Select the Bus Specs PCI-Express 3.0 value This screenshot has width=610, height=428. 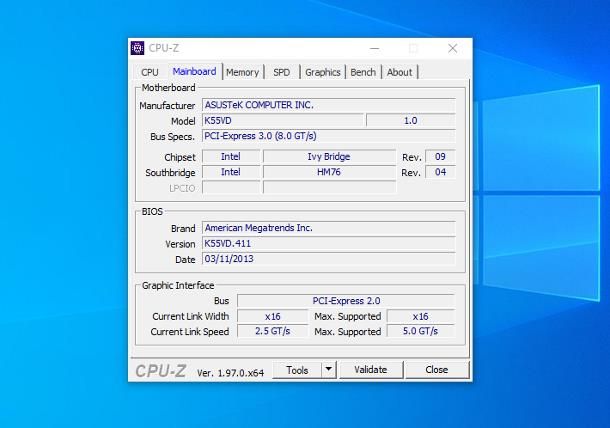coord(329,136)
